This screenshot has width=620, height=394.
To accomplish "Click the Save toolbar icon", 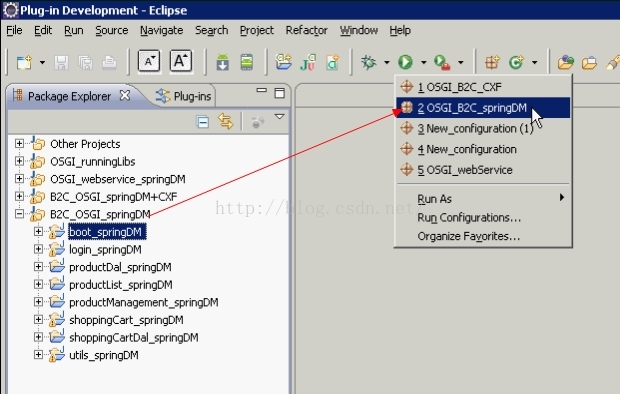I will (x=61, y=63).
